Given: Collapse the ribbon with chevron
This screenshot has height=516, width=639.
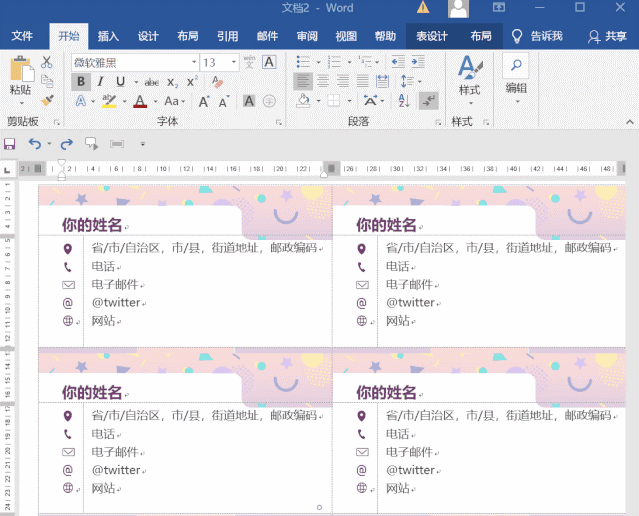Looking at the screenshot, I should point(630,122).
